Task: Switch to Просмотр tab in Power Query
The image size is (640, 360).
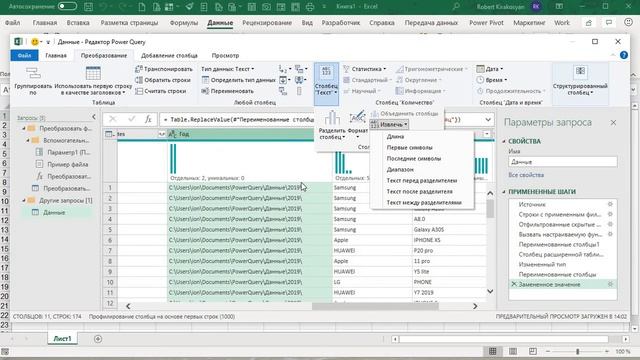Action: 225,55
